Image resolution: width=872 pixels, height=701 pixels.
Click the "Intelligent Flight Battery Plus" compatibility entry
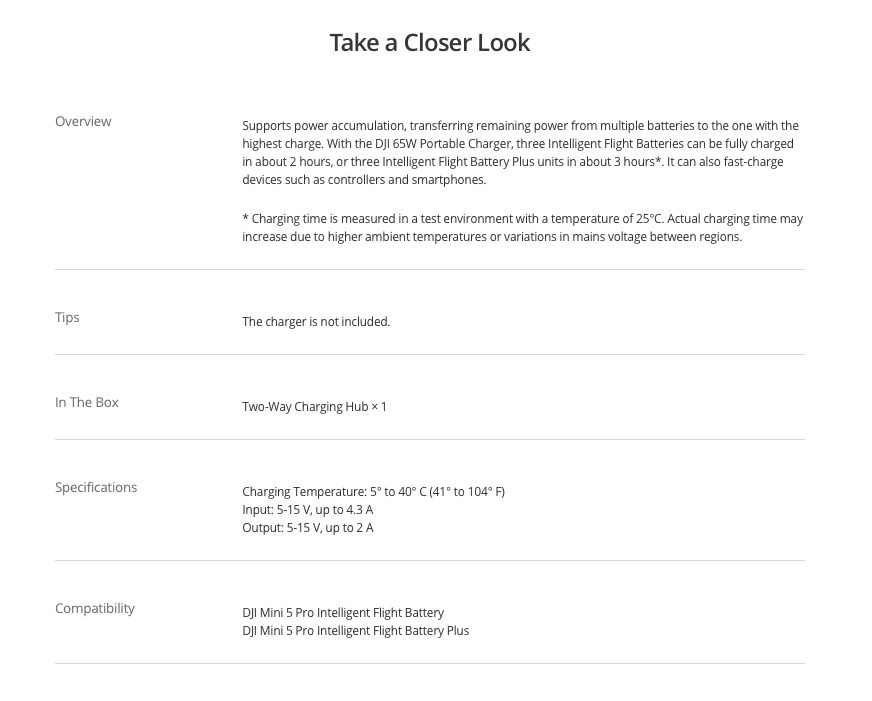coord(356,631)
